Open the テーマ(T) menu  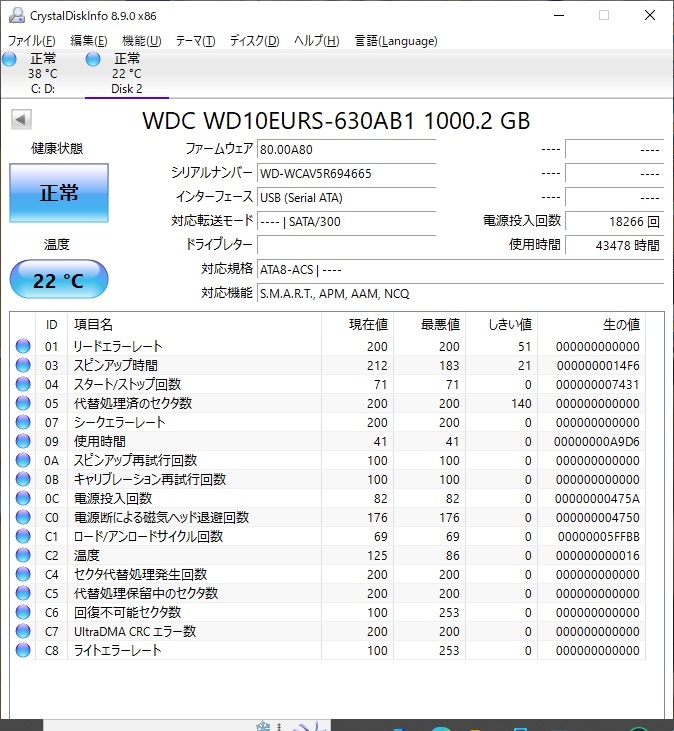[x=195, y=41]
